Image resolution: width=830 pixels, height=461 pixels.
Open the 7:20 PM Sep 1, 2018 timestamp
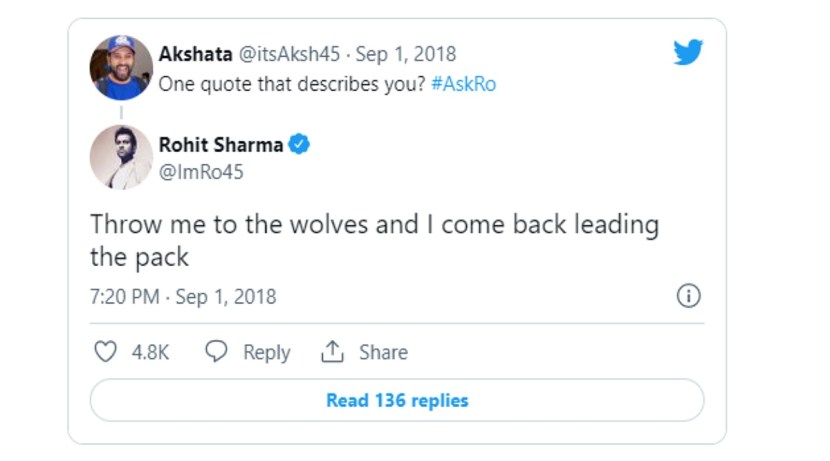click(183, 297)
